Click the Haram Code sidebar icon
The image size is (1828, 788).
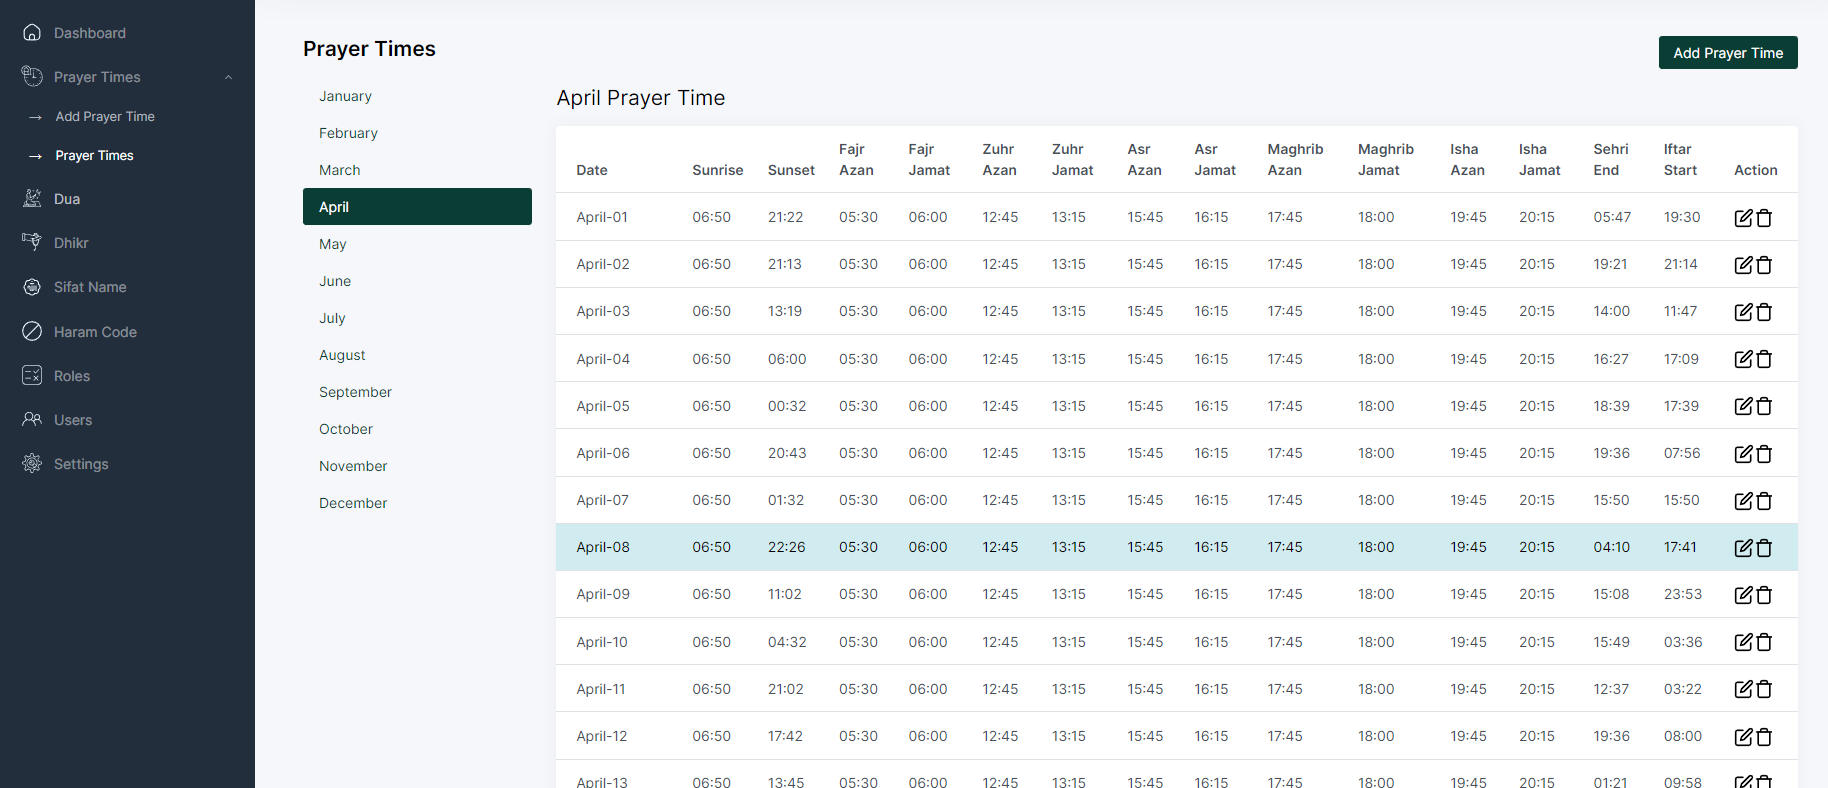(x=32, y=332)
